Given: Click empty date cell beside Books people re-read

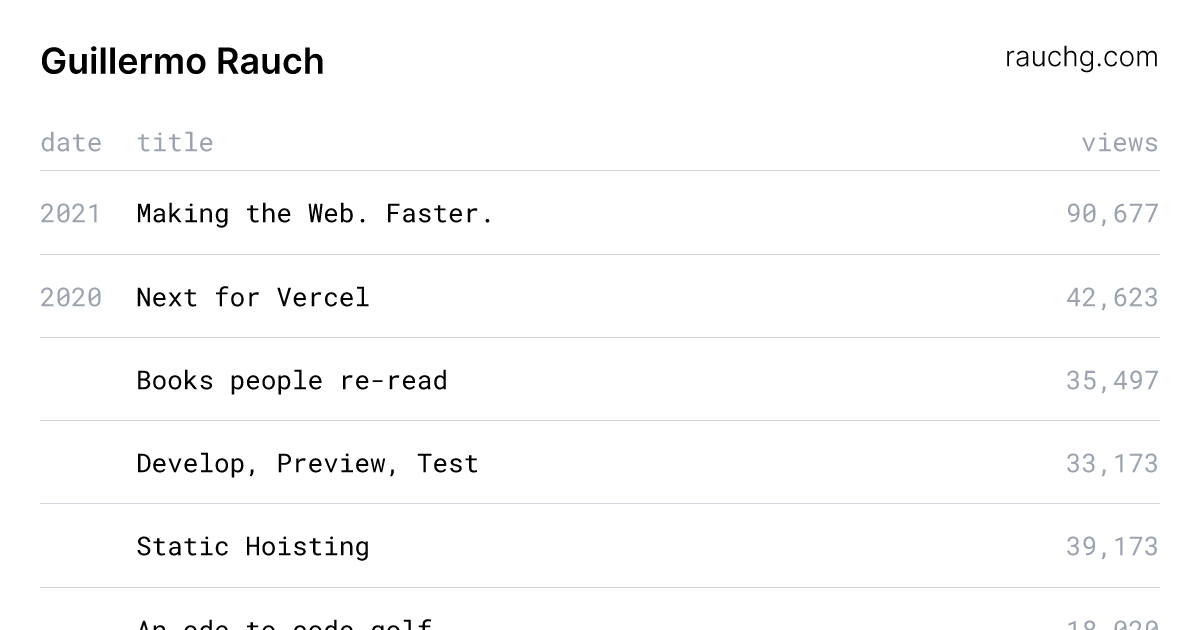Looking at the screenshot, I should [71, 380].
